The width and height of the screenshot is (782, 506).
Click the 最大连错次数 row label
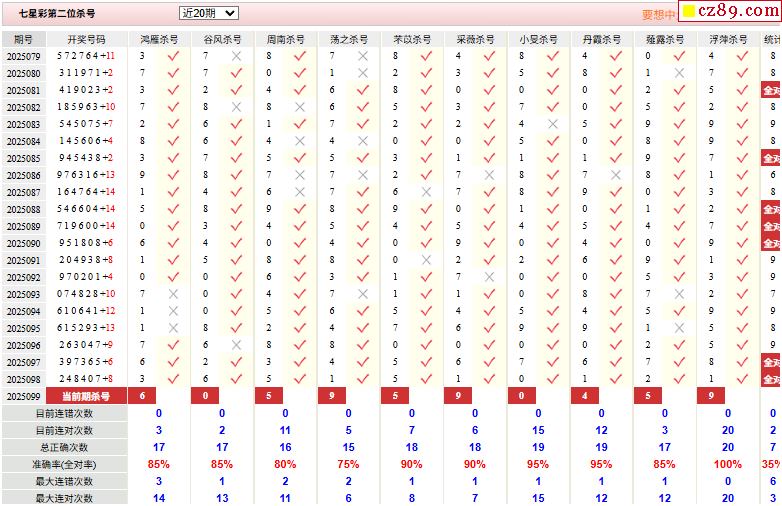pos(64,481)
